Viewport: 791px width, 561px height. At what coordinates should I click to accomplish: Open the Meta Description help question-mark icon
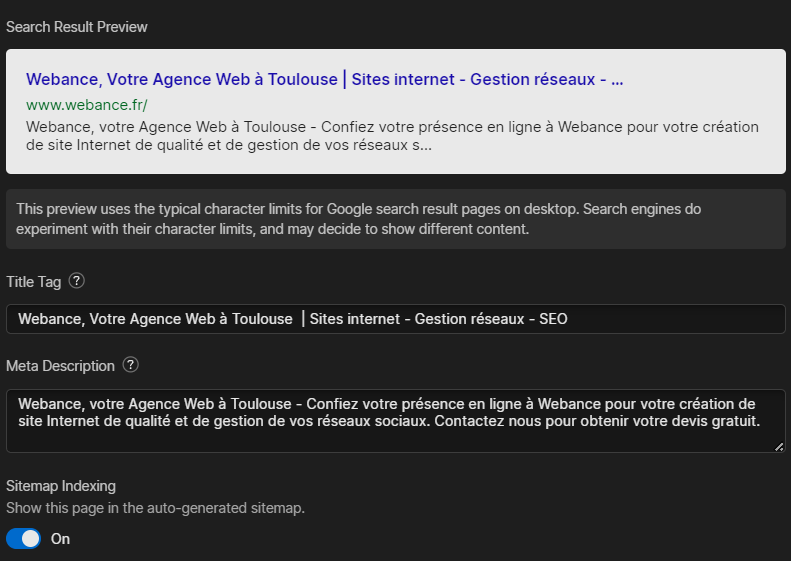tap(130, 365)
